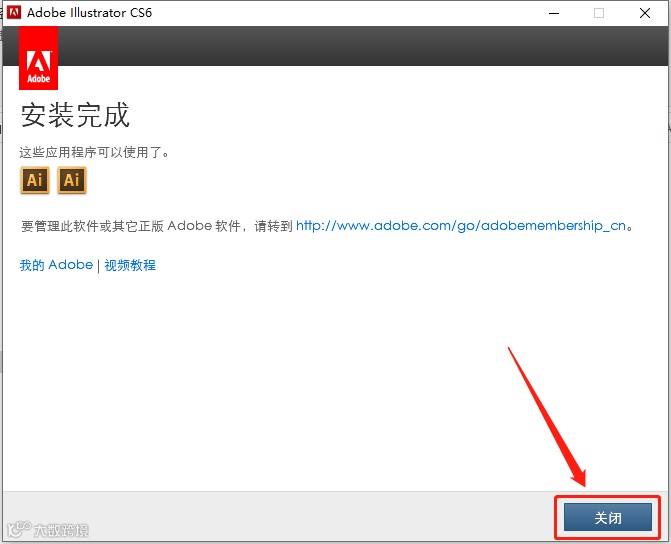The width and height of the screenshot is (671, 544).
Task: Click the first Ai application icon
Action: pos(35,180)
